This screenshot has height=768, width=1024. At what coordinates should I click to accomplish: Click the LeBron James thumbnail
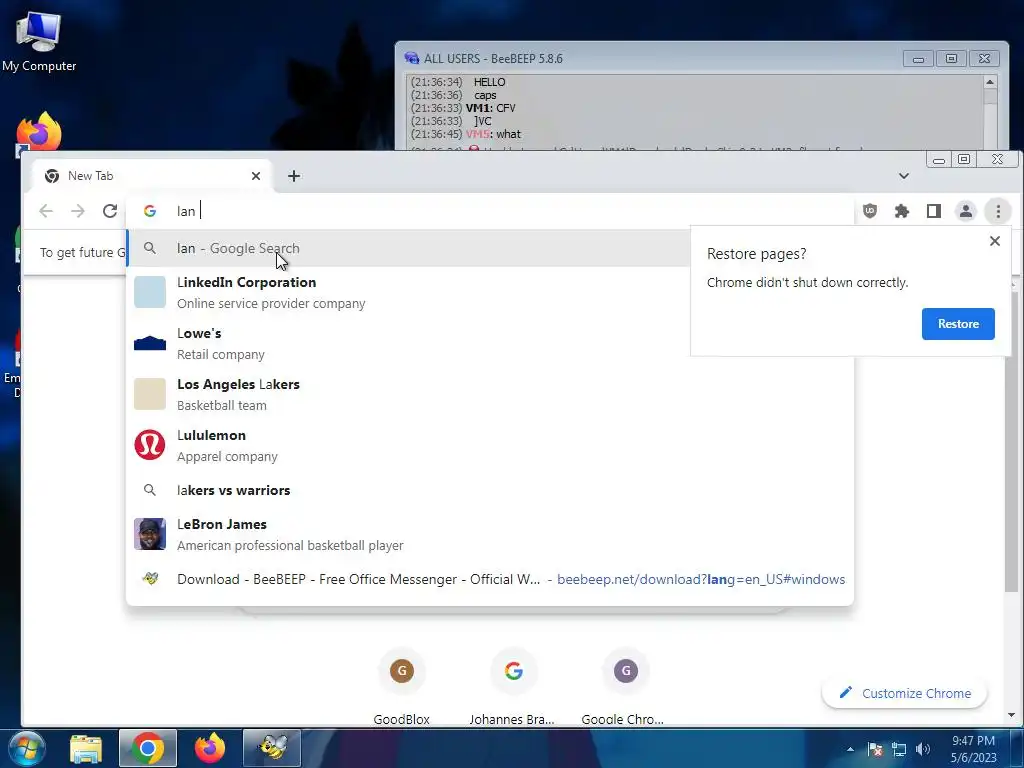[x=150, y=534]
